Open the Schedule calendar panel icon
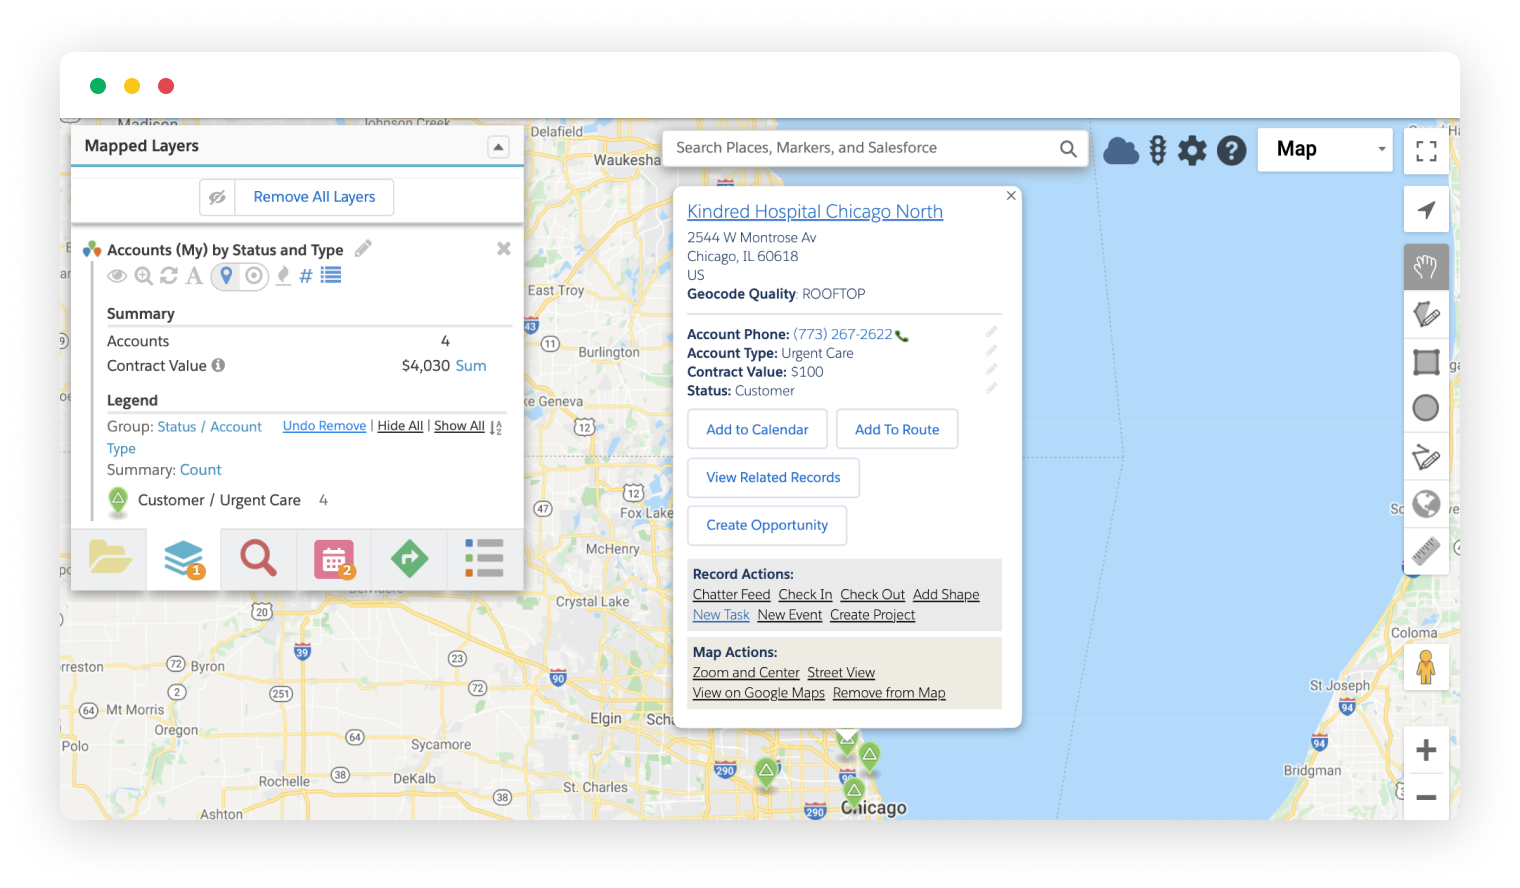Viewport: 1520px width, 888px height. coord(333,559)
